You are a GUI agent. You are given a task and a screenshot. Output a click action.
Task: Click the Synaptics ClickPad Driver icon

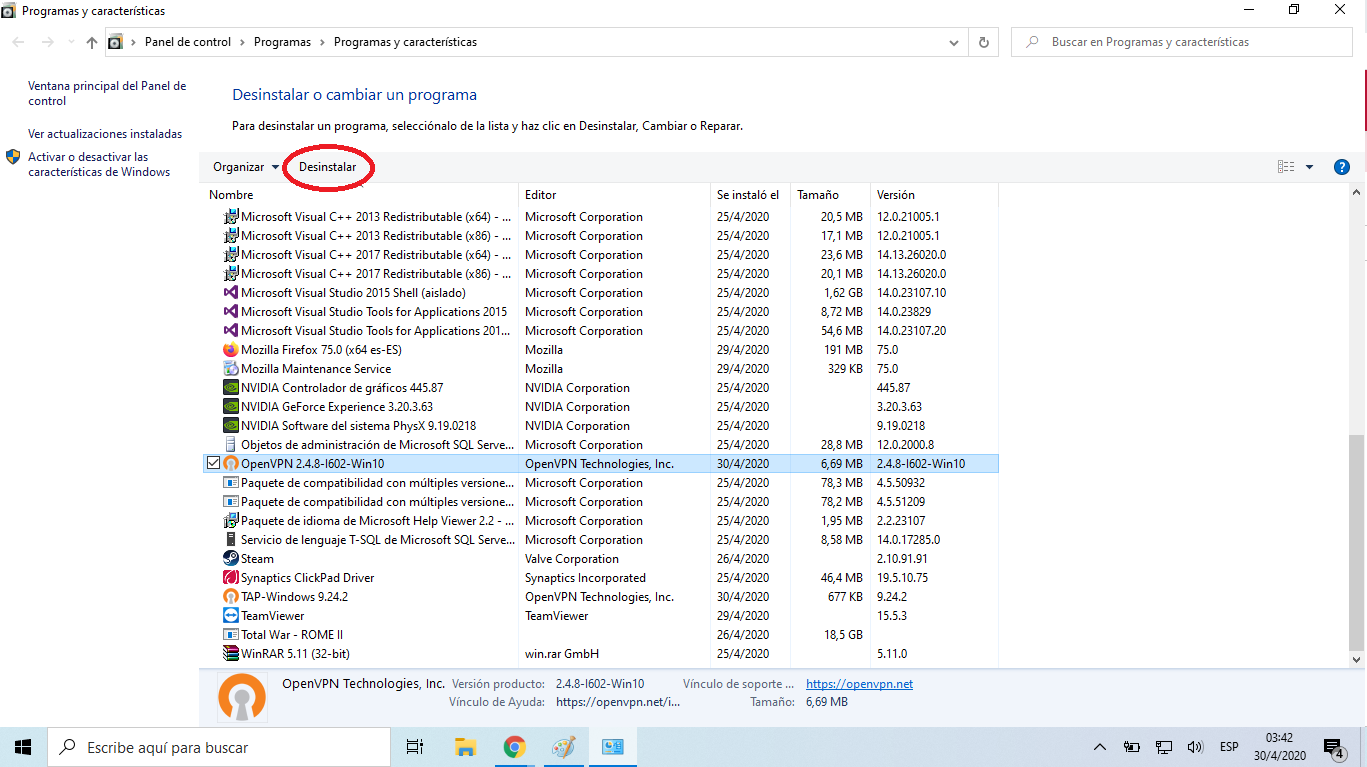(231, 578)
